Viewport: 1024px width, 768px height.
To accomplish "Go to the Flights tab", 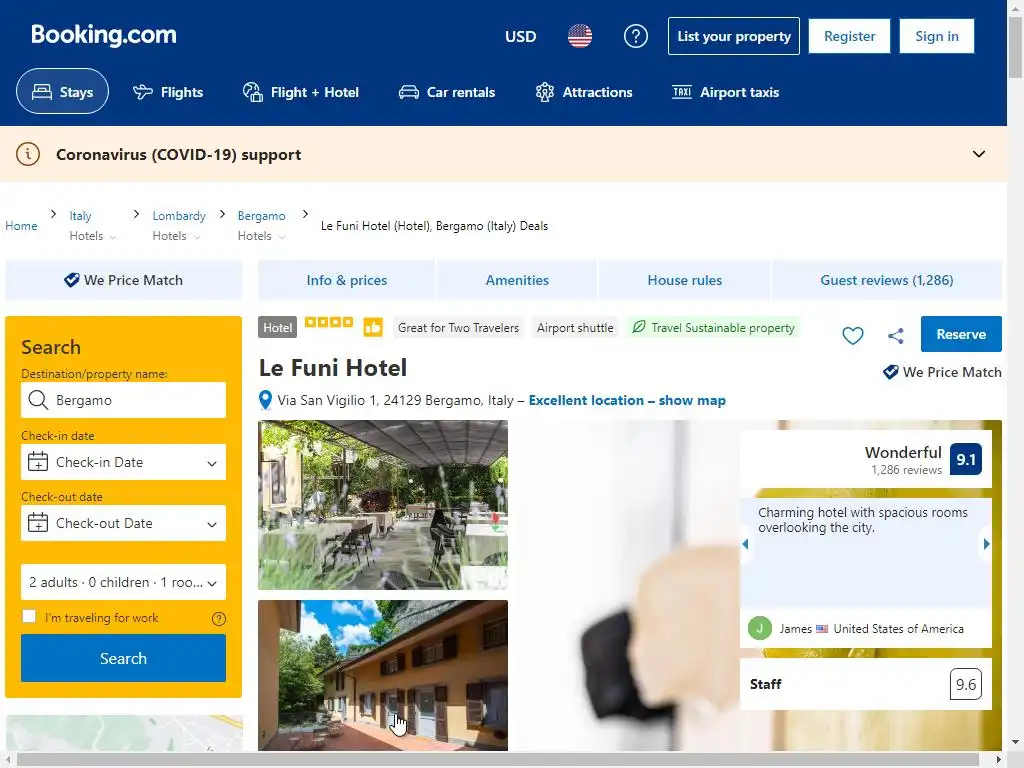I will [168, 92].
